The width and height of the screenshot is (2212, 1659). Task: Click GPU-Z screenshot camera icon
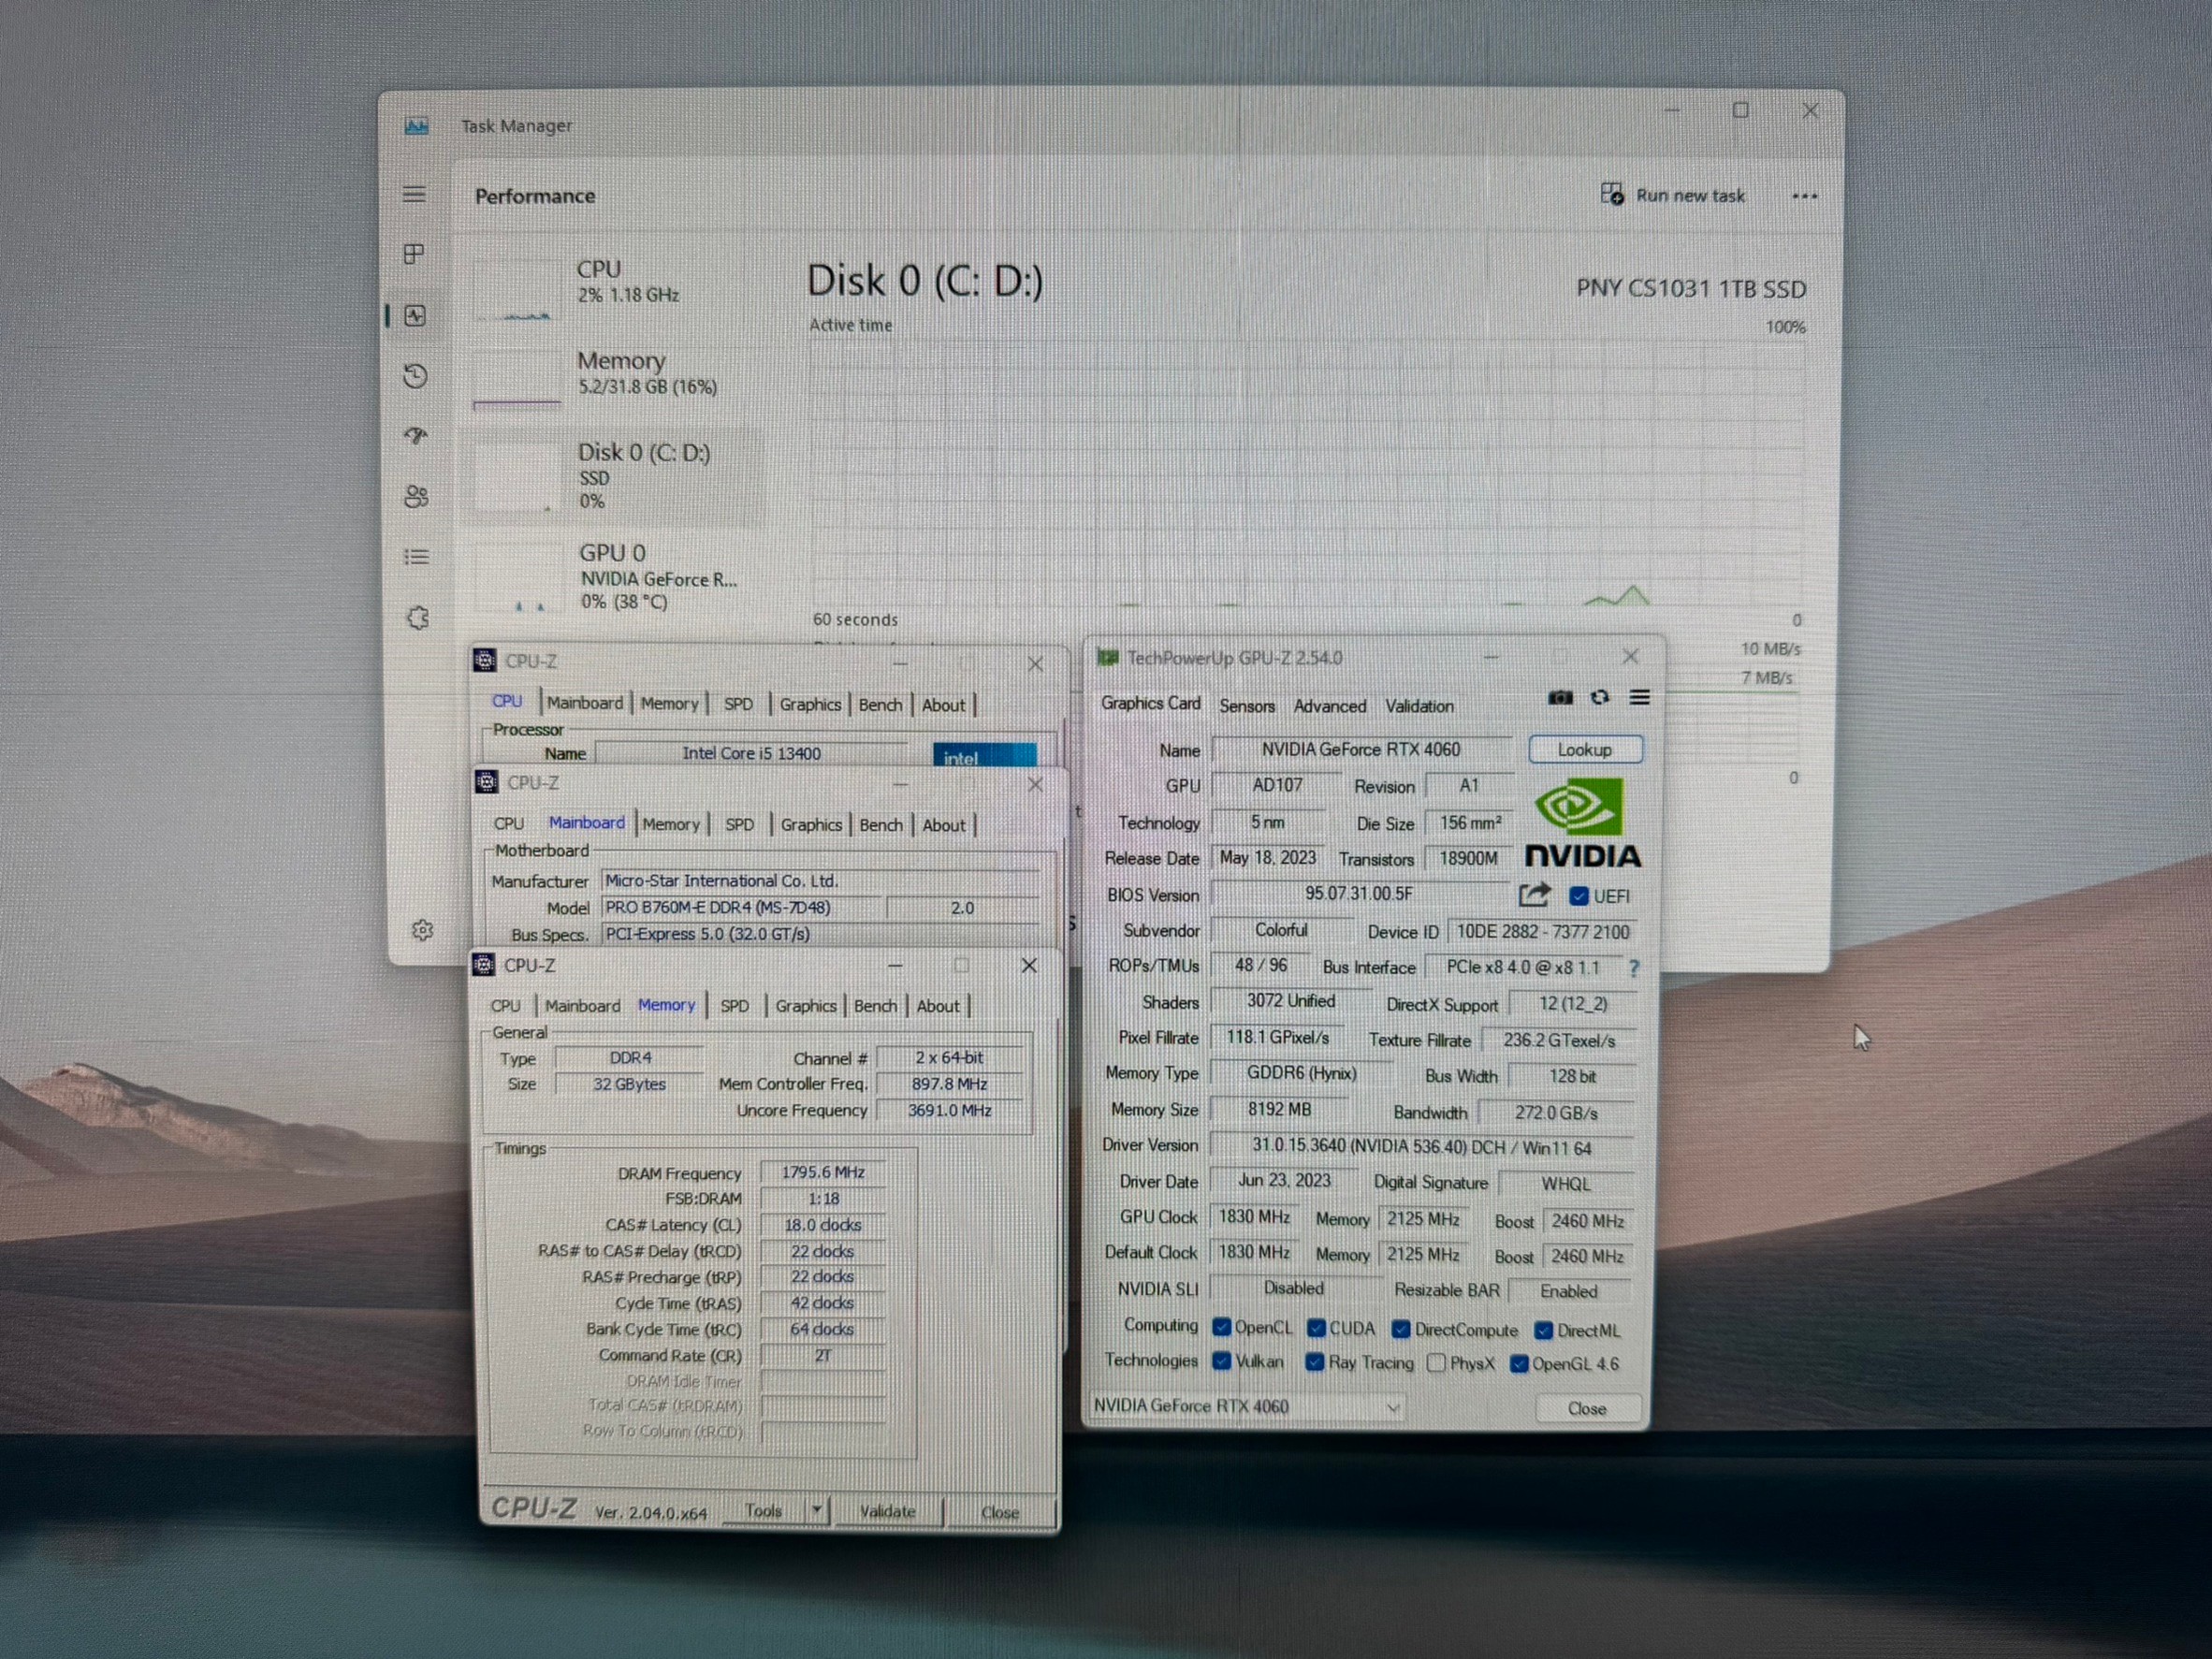1560,698
